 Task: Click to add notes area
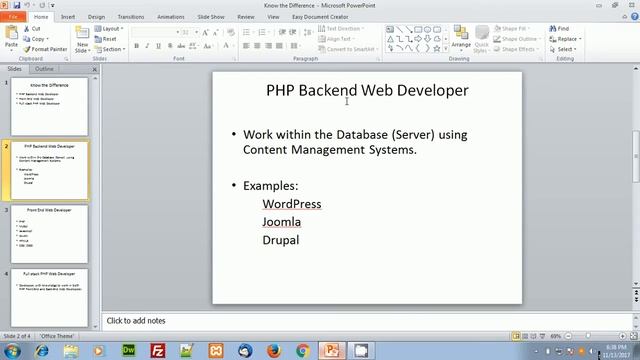point(366,321)
